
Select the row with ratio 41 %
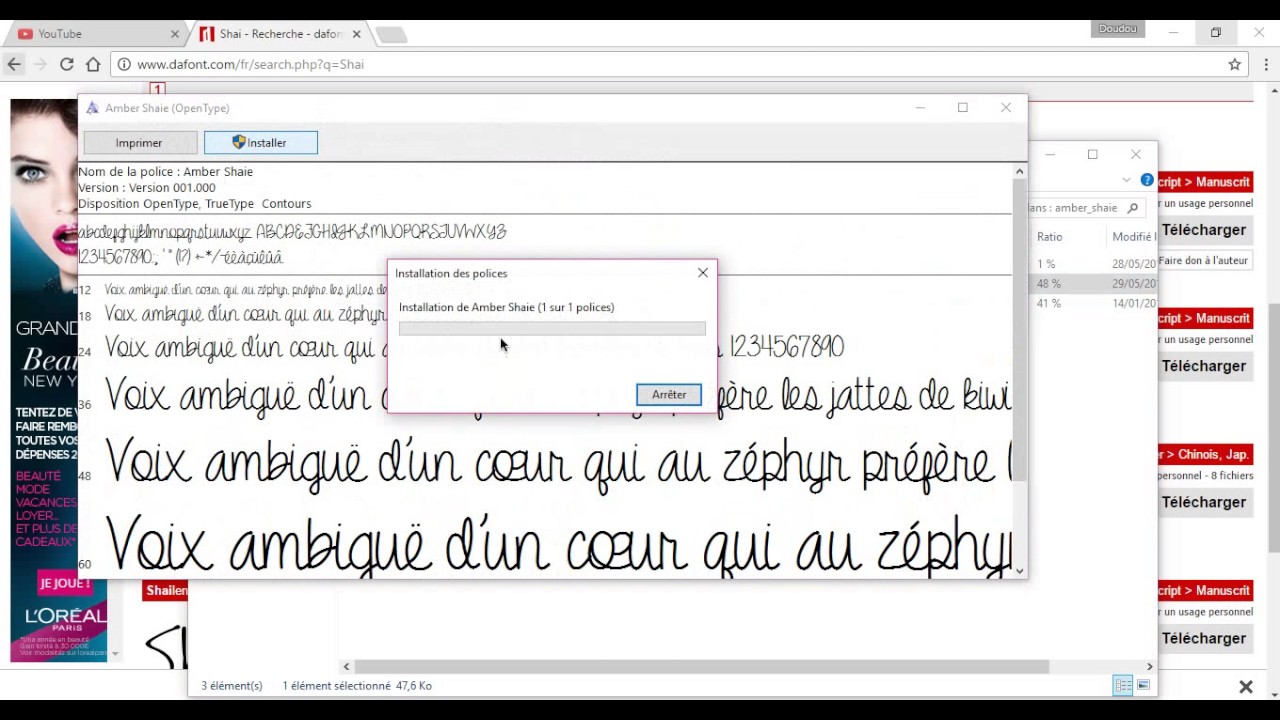tap(1093, 303)
